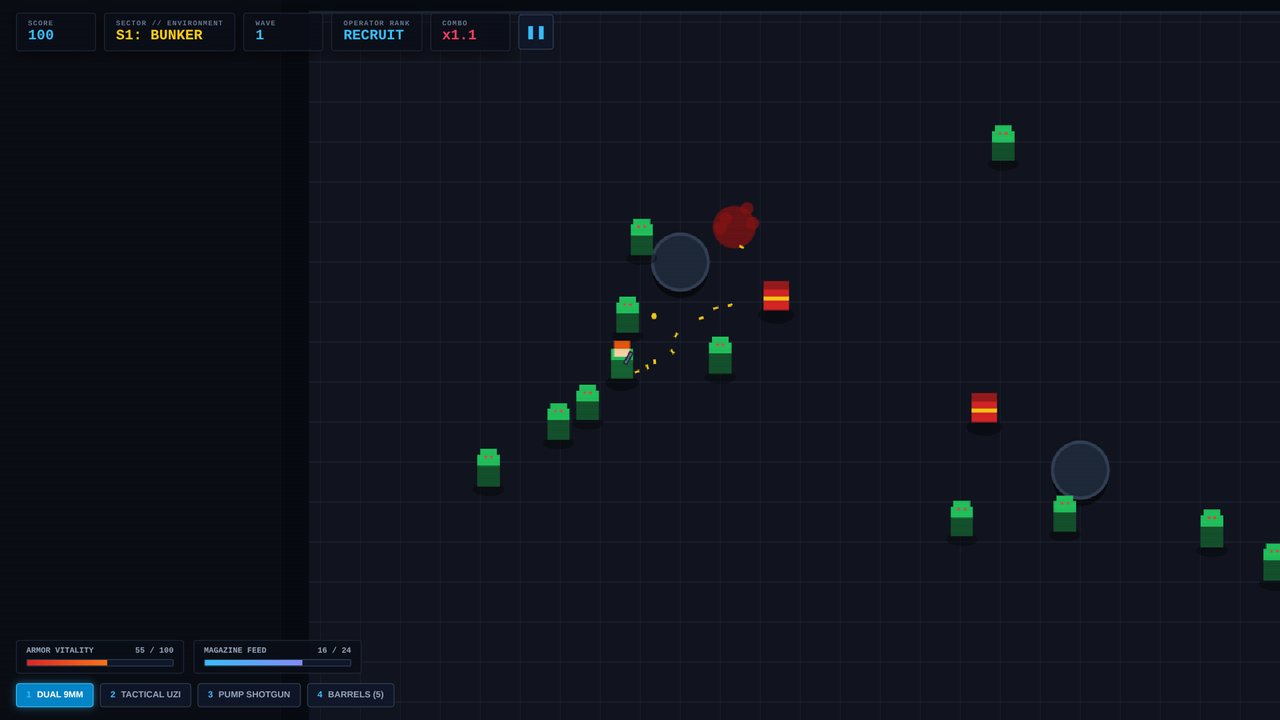Target the zombie directly above the player
The width and height of the screenshot is (1280, 720).
tap(627, 315)
